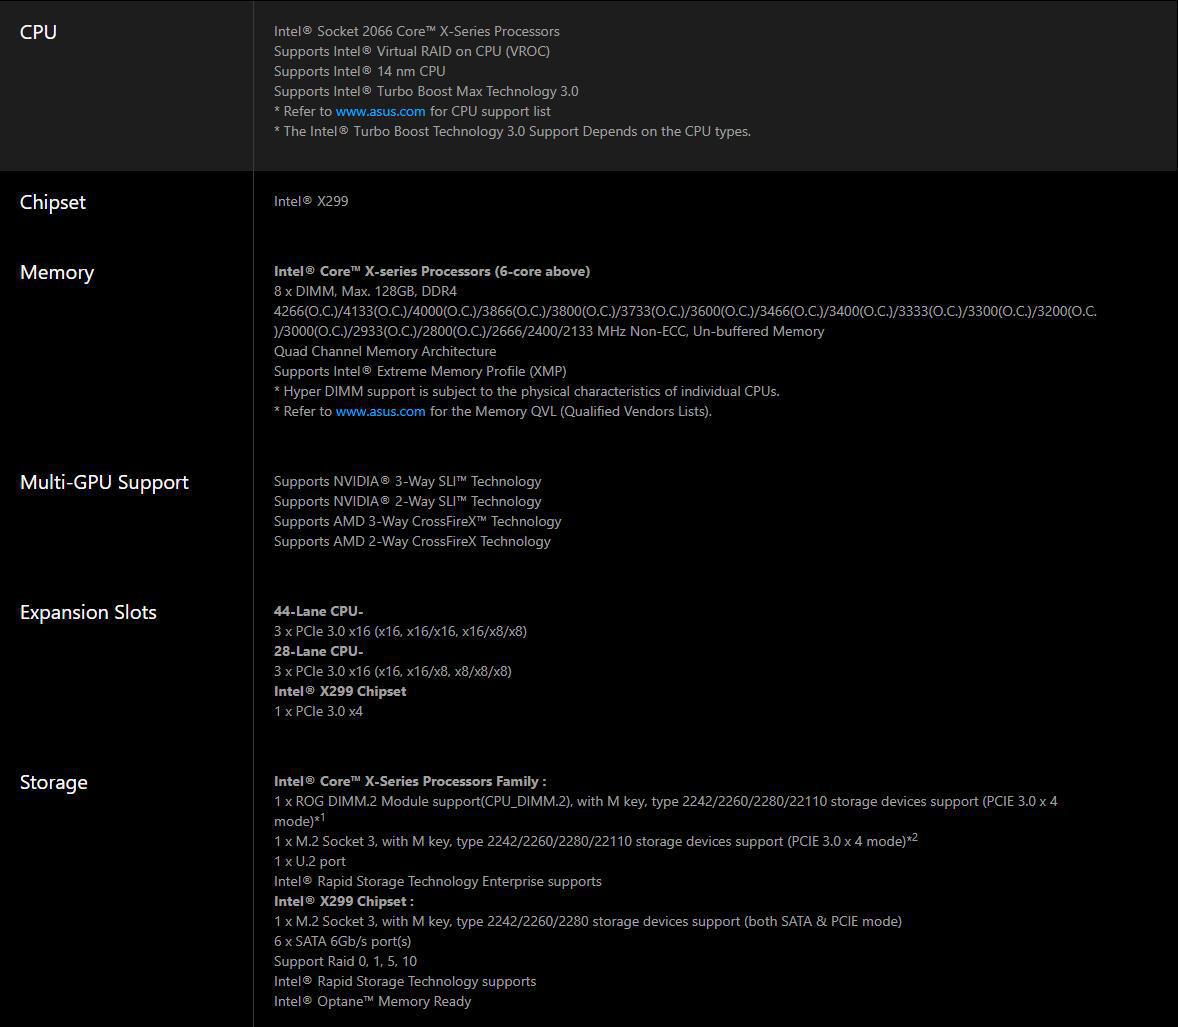The image size is (1178, 1027).
Task: Open www.asus.com link for CPU support list
Action: click(380, 111)
